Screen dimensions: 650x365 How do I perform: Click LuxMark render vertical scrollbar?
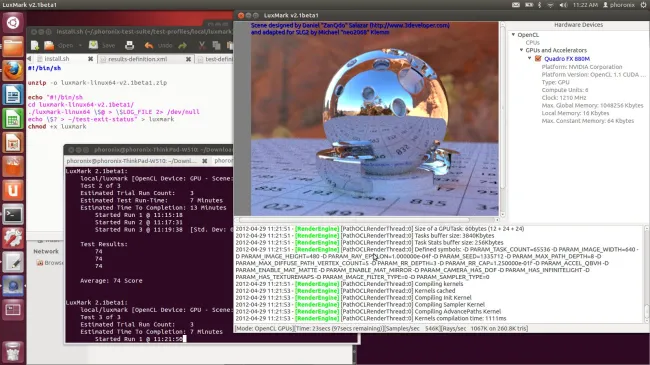tap(502, 119)
